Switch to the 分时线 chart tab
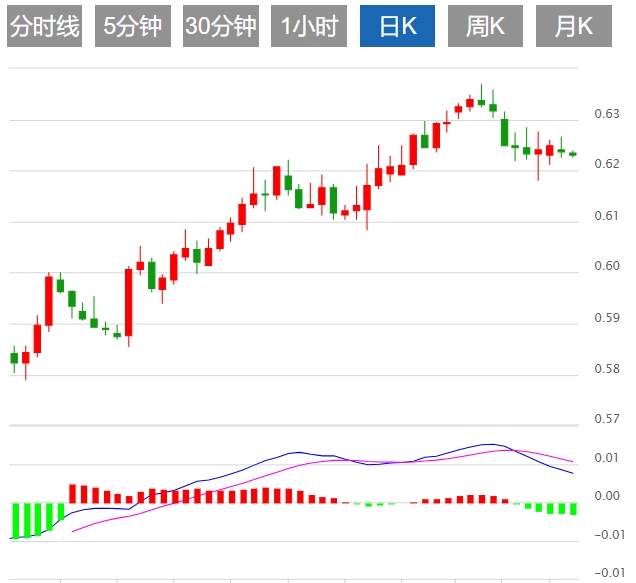 tap(45, 26)
